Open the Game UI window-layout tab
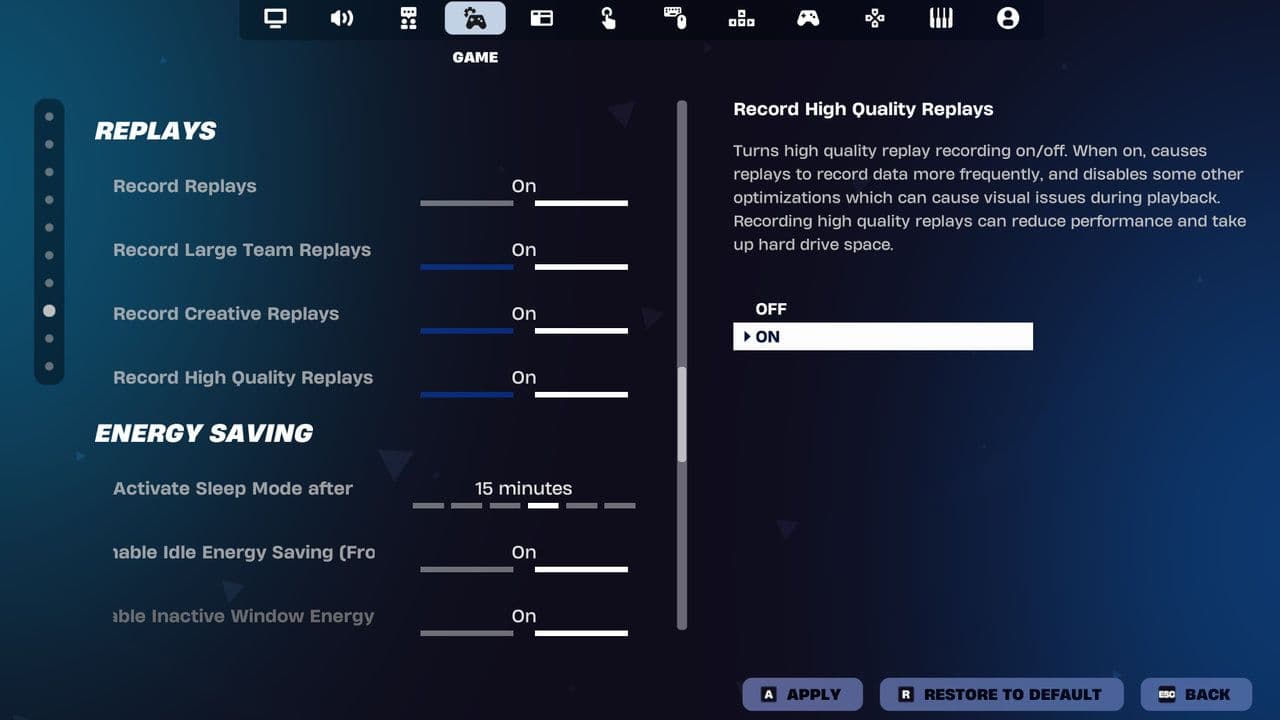 pos(542,18)
